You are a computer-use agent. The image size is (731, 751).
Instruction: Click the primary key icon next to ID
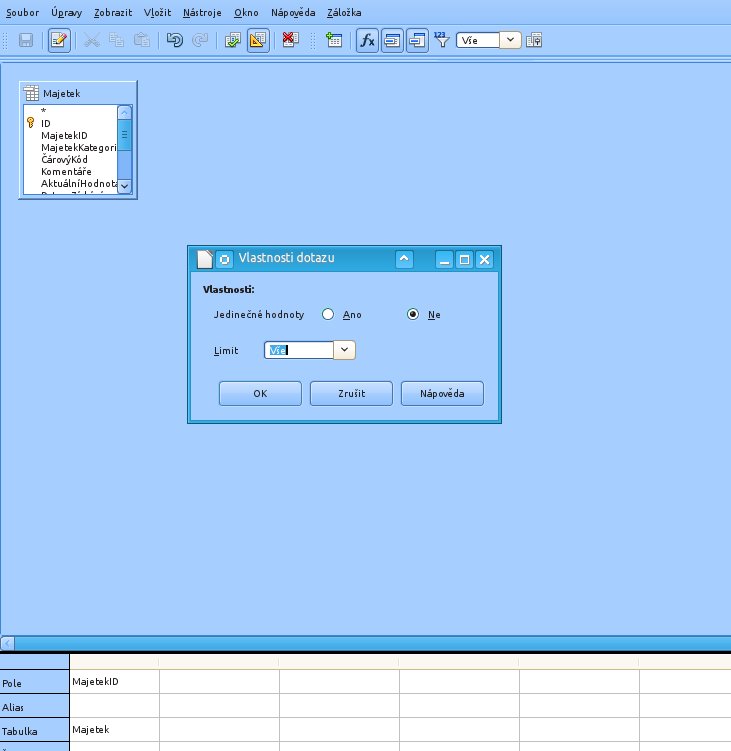[31, 123]
